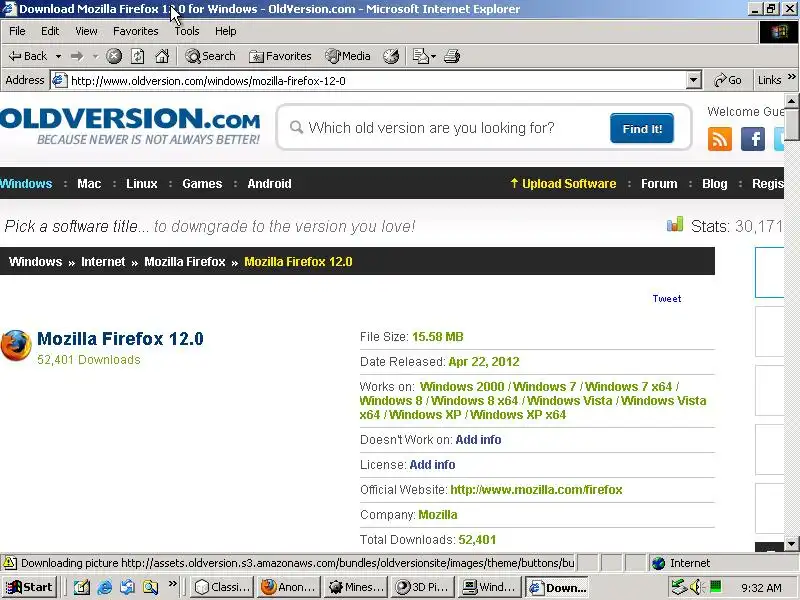Expand the Address bar dropdown list
The image size is (800, 600).
click(693, 81)
